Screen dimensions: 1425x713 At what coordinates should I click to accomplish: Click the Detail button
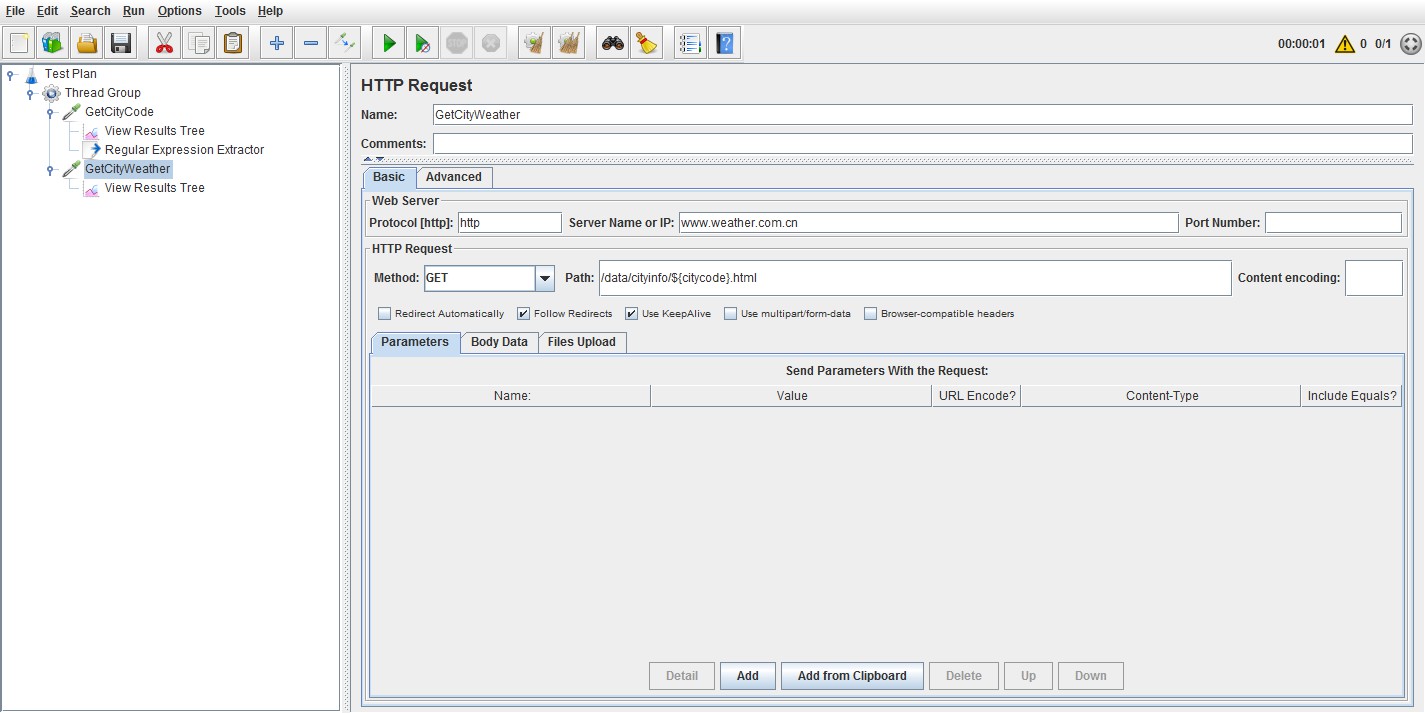click(682, 676)
